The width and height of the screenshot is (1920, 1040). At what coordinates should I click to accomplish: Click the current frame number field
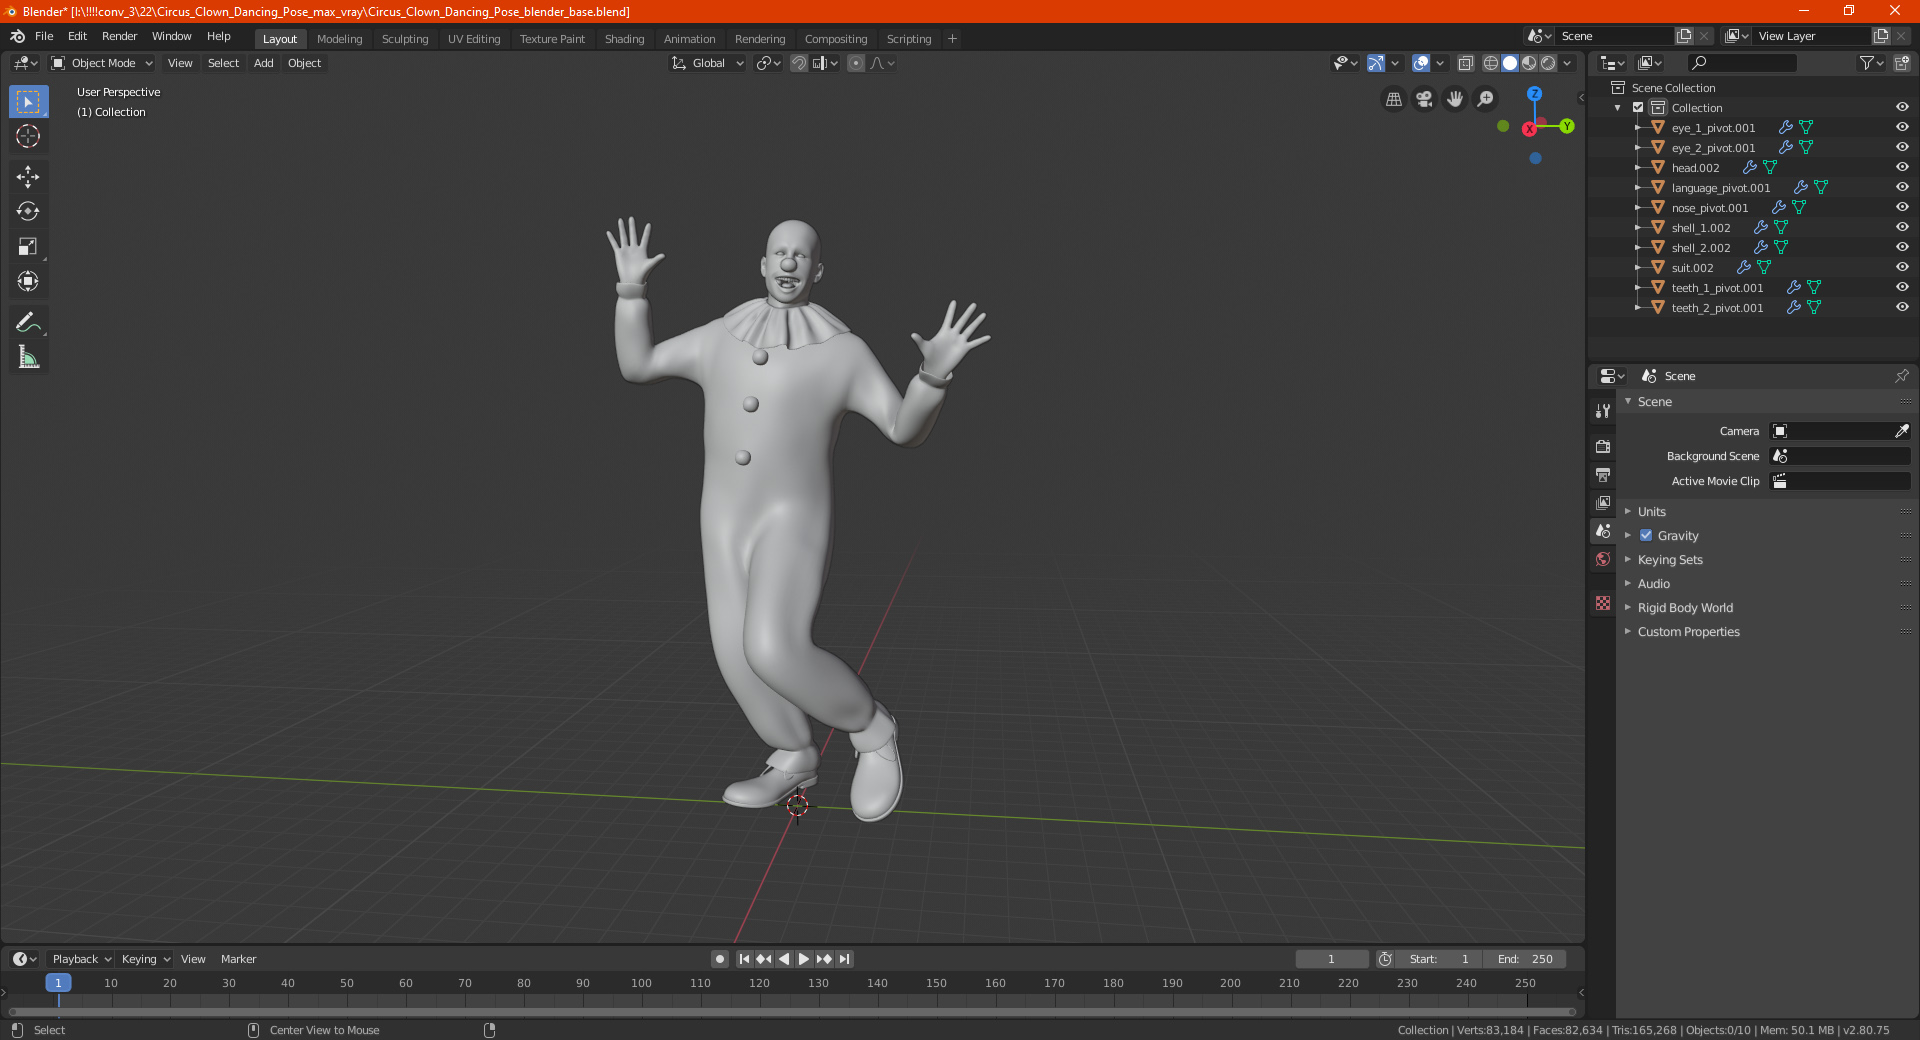coord(1331,959)
